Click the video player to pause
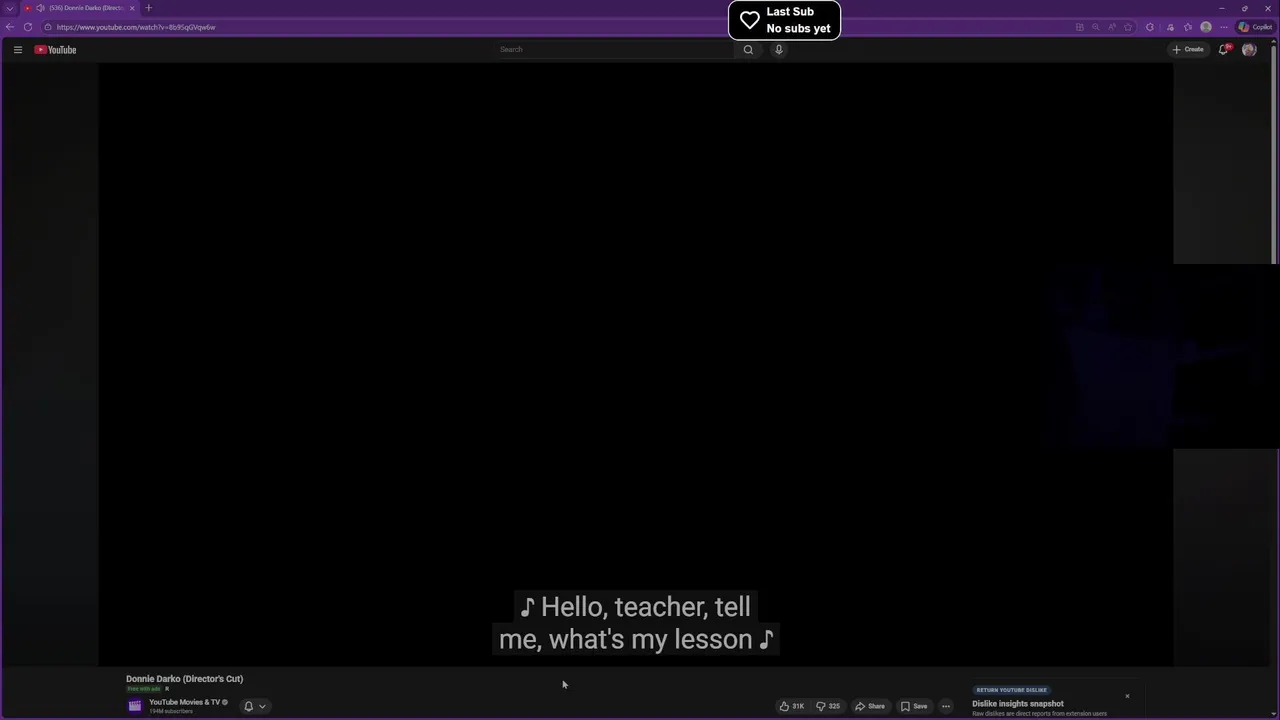The height and width of the screenshot is (720, 1280). [x=636, y=364]
